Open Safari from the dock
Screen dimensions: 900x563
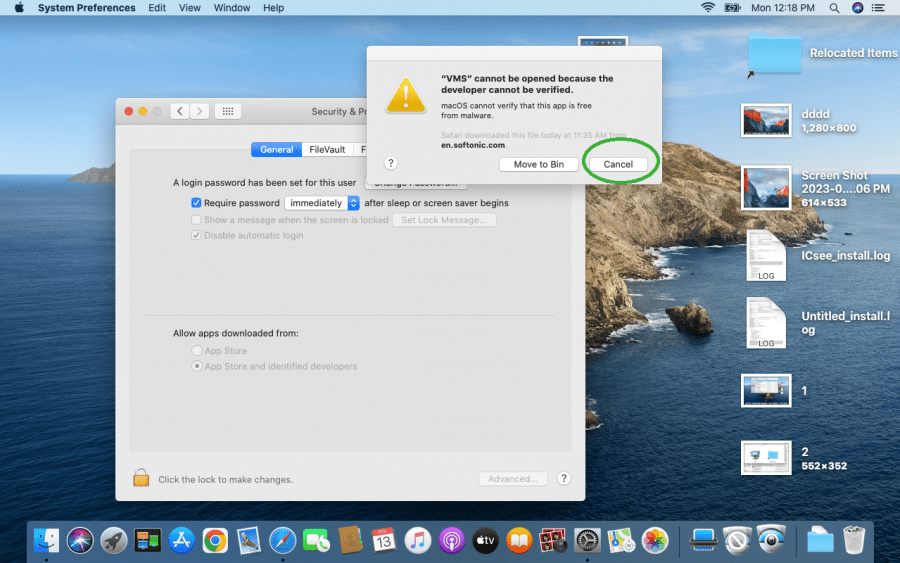(283, 541)
